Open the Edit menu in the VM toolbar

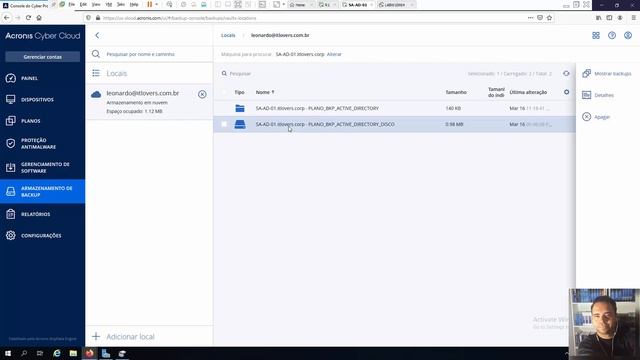click(x=83, y=4)
